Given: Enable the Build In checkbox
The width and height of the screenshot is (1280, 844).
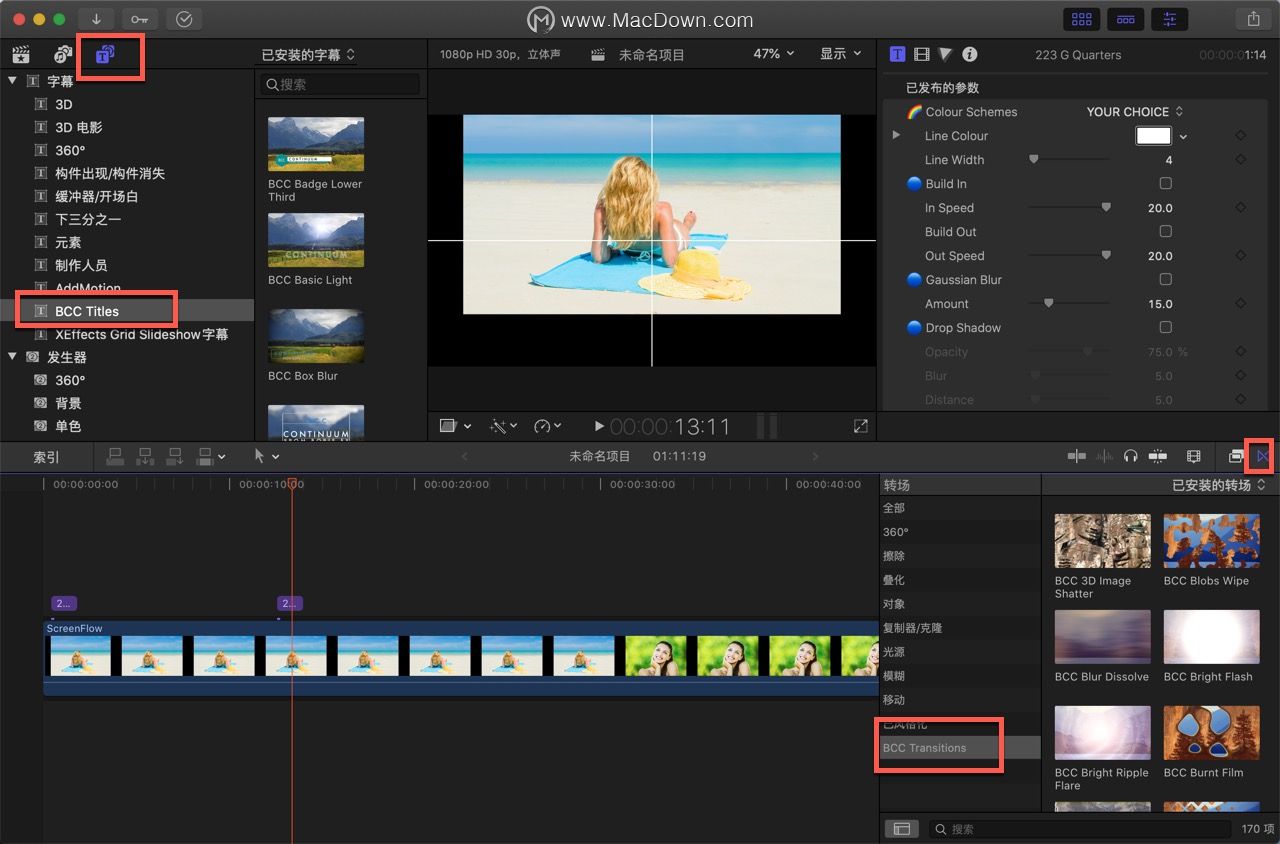Looking at the screenshot, I should click(1165, 184).
